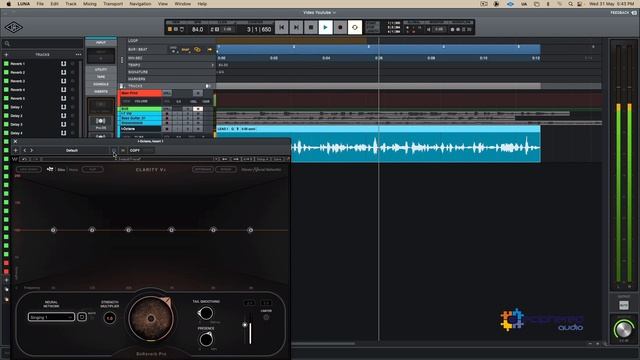Click the last EQ band node on the graph
Image resolution: width=640 pixels, height=360 pixels.
tap(250, 230)
